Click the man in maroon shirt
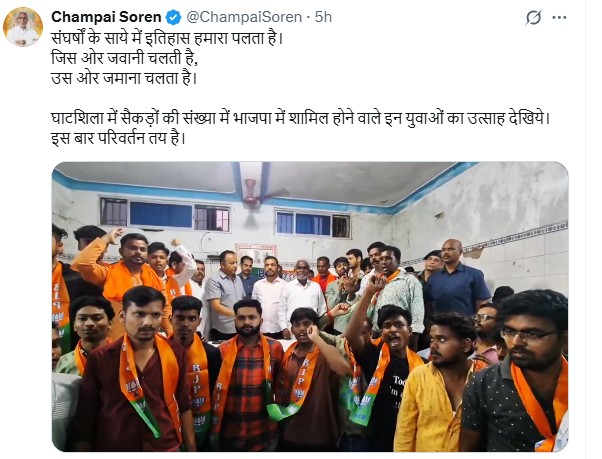The width and height of the screenshot is (602, 459). click(x=136, y=372)
